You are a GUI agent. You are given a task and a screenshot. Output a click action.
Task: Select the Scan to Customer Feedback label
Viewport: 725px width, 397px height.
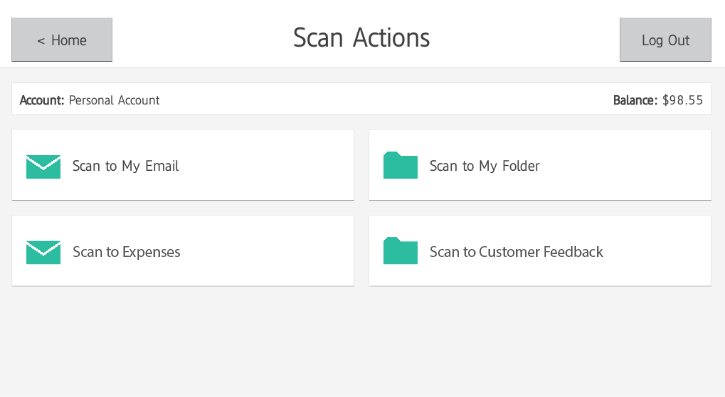516,251
